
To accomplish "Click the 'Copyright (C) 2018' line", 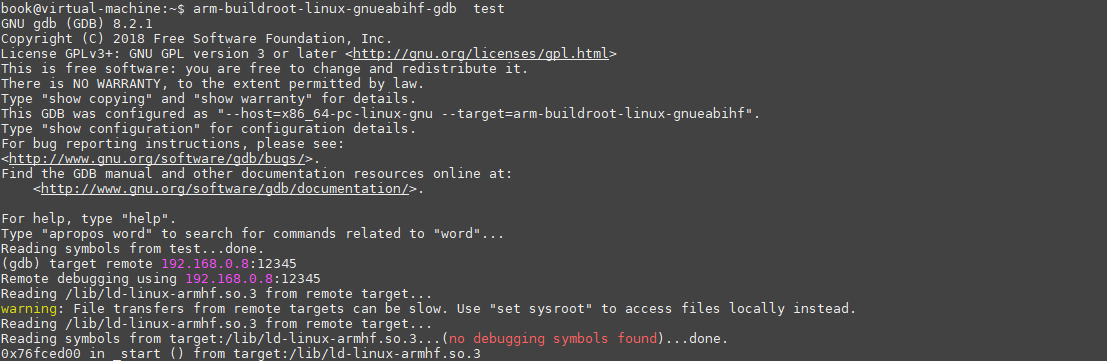I will tap(197, 39).
